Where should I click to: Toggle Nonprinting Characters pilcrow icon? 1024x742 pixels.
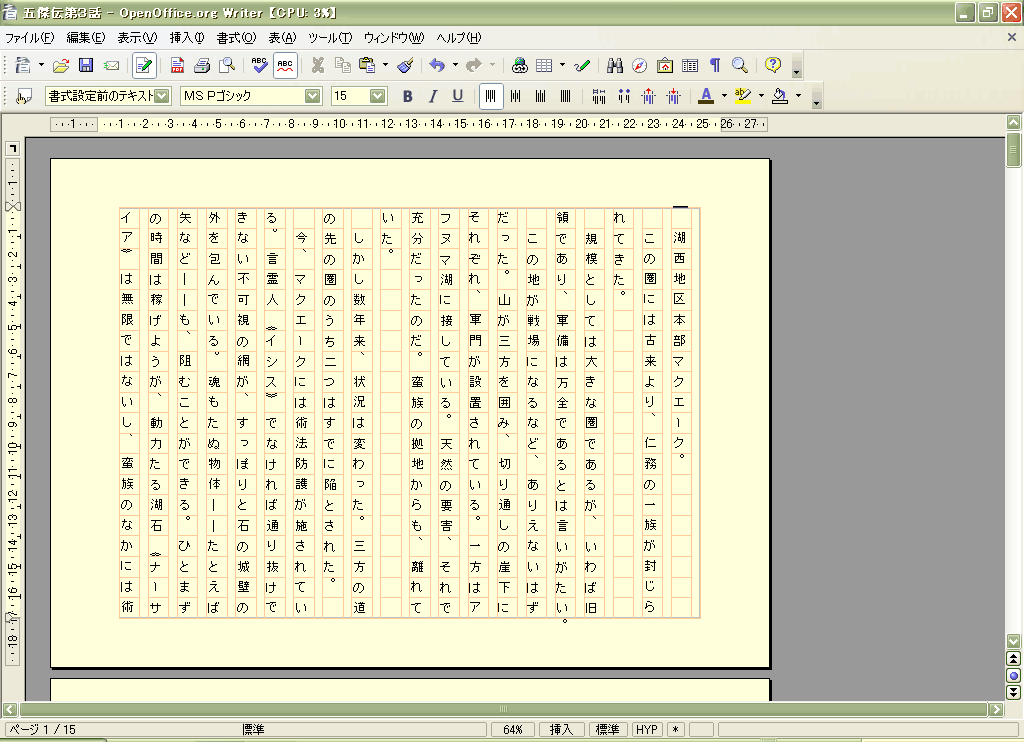715,65
